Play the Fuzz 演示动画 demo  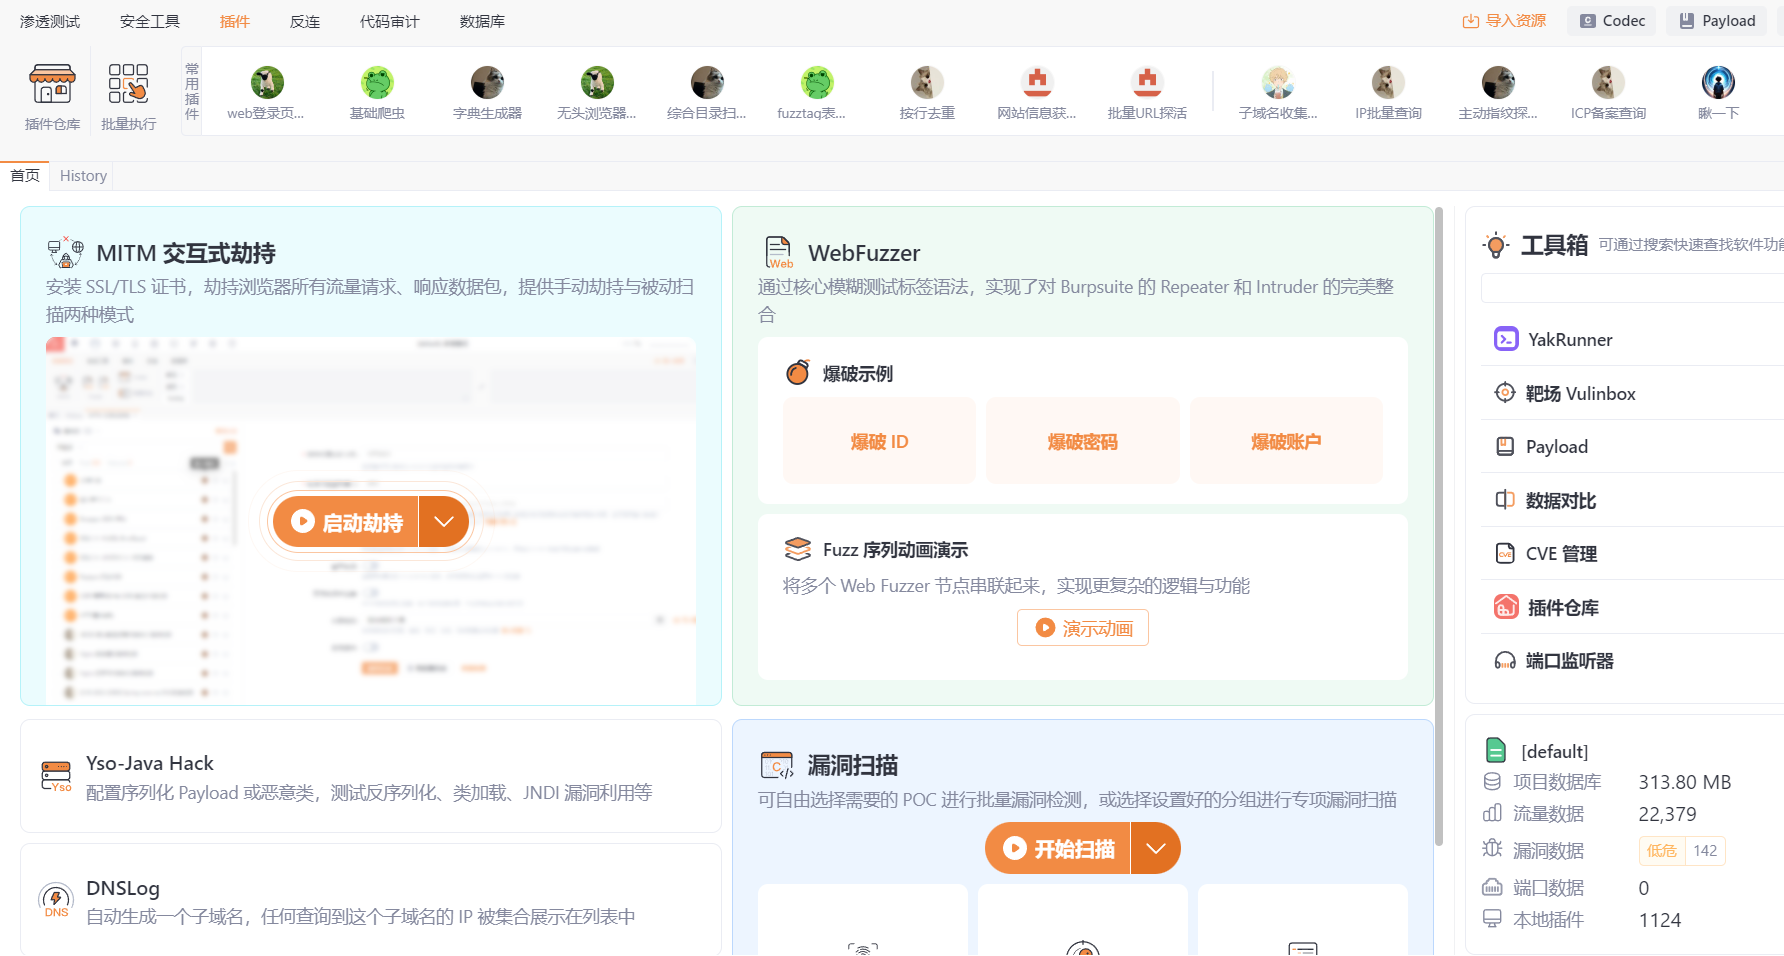(x=1082, y=627)
